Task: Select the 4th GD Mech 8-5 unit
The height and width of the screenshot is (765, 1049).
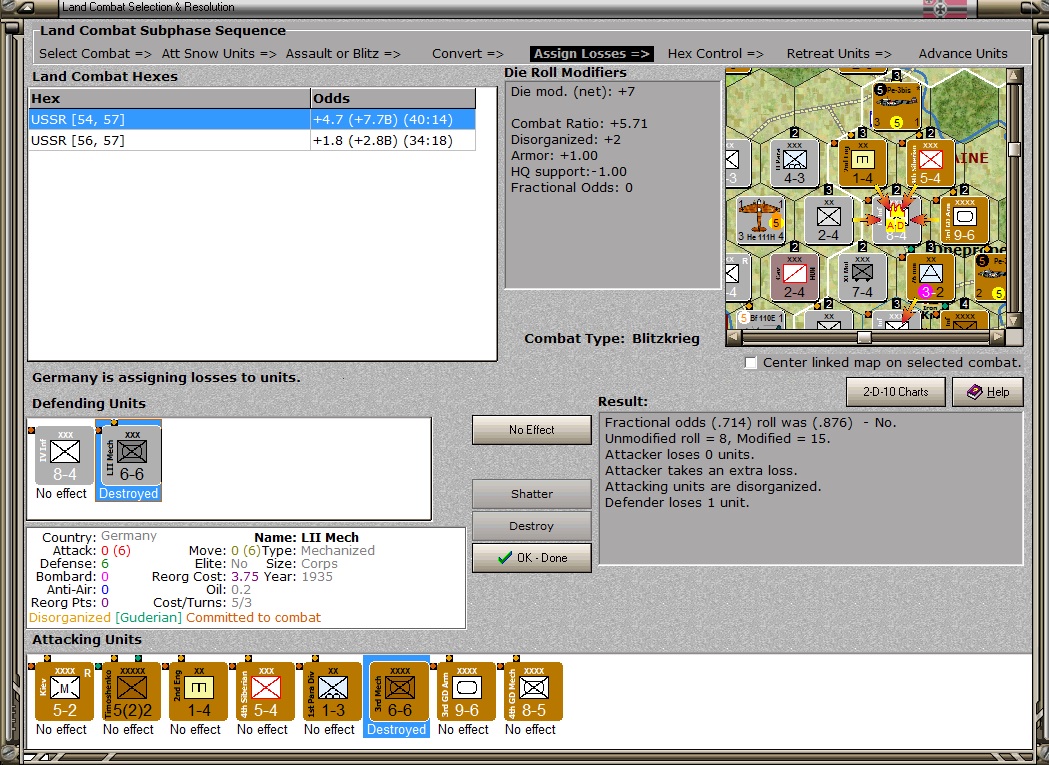Action: [533, 691]
